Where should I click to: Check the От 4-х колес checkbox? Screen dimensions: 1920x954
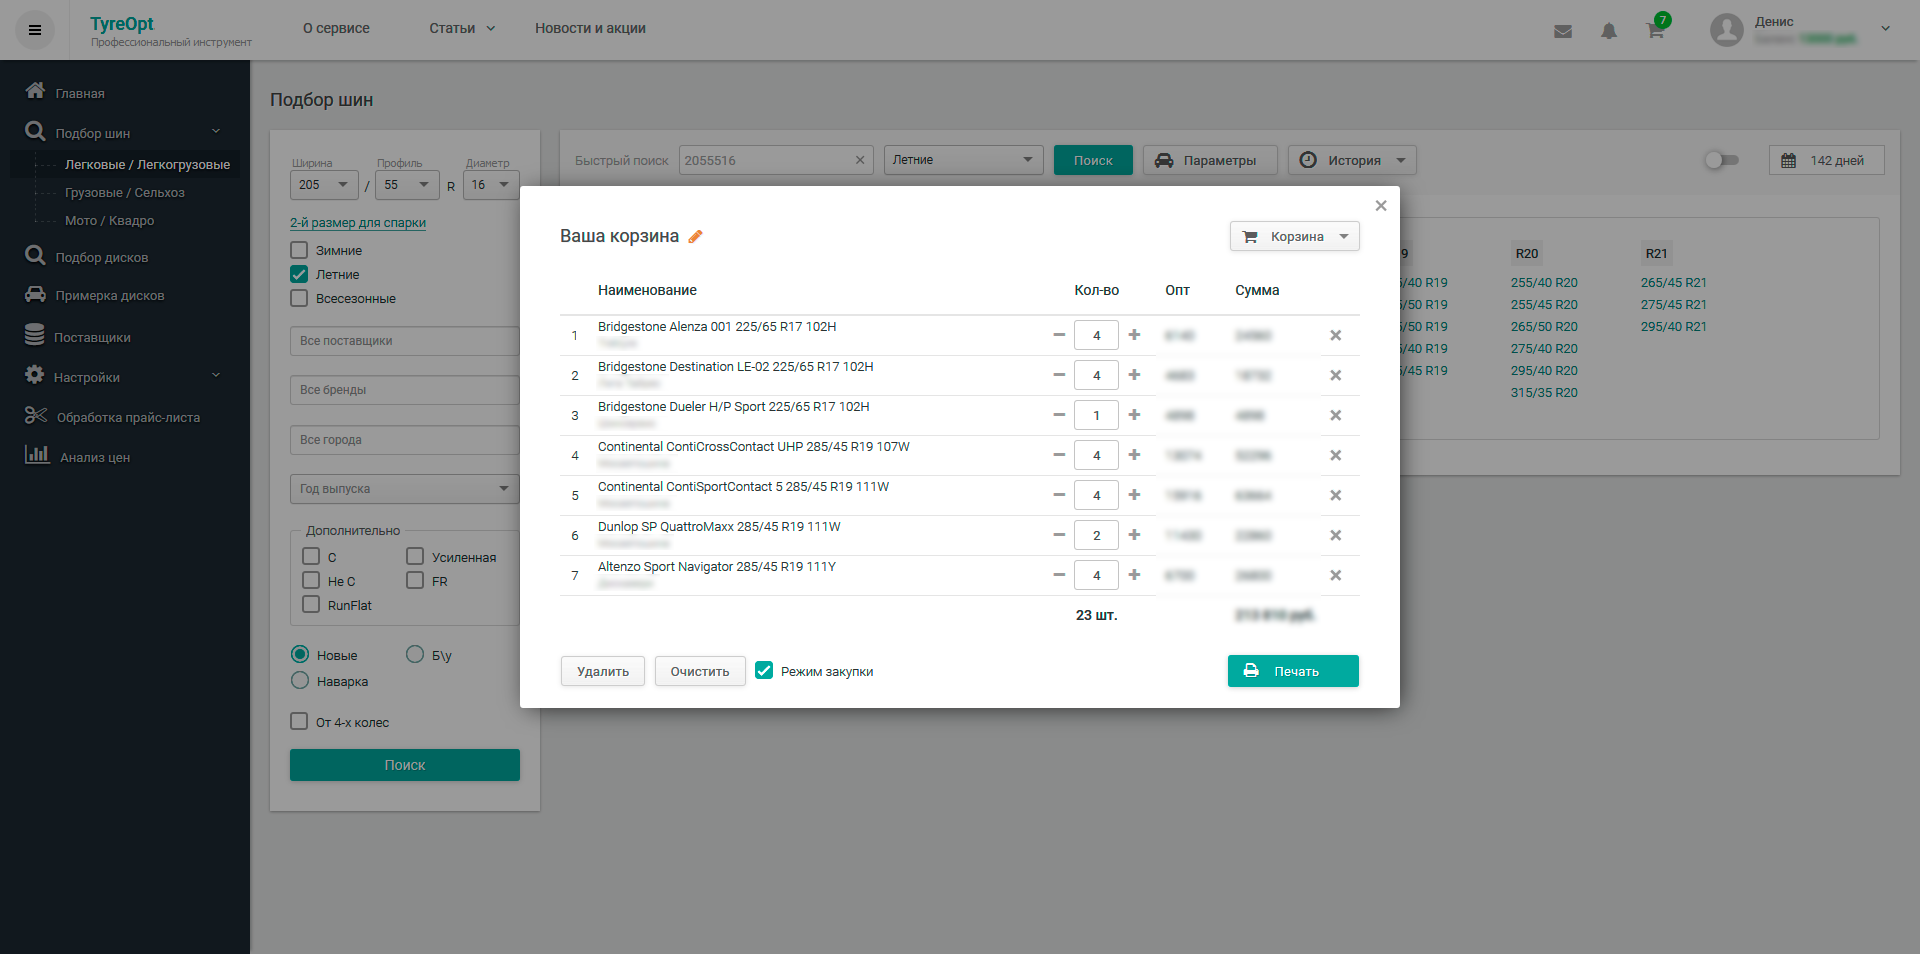click(299, 722)
